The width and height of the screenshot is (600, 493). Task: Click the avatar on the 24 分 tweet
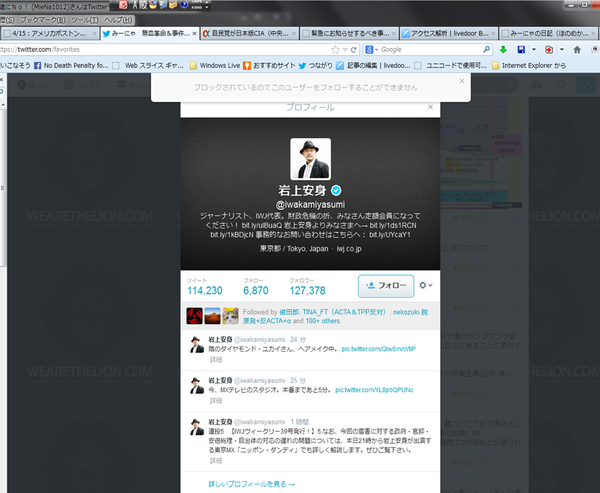click(197, 344)
